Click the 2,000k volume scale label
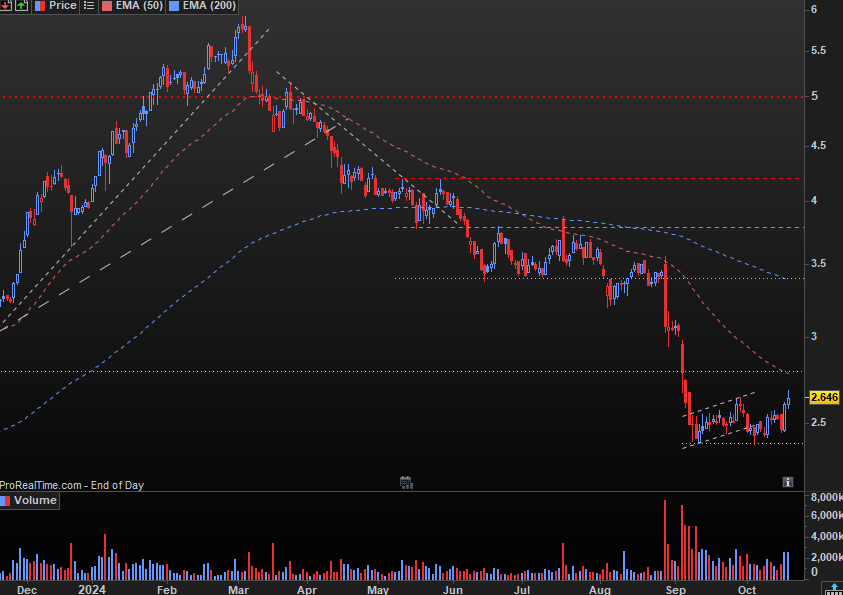Image resolution: width=843 pixels, height=595 pixels. coord(827,557)
